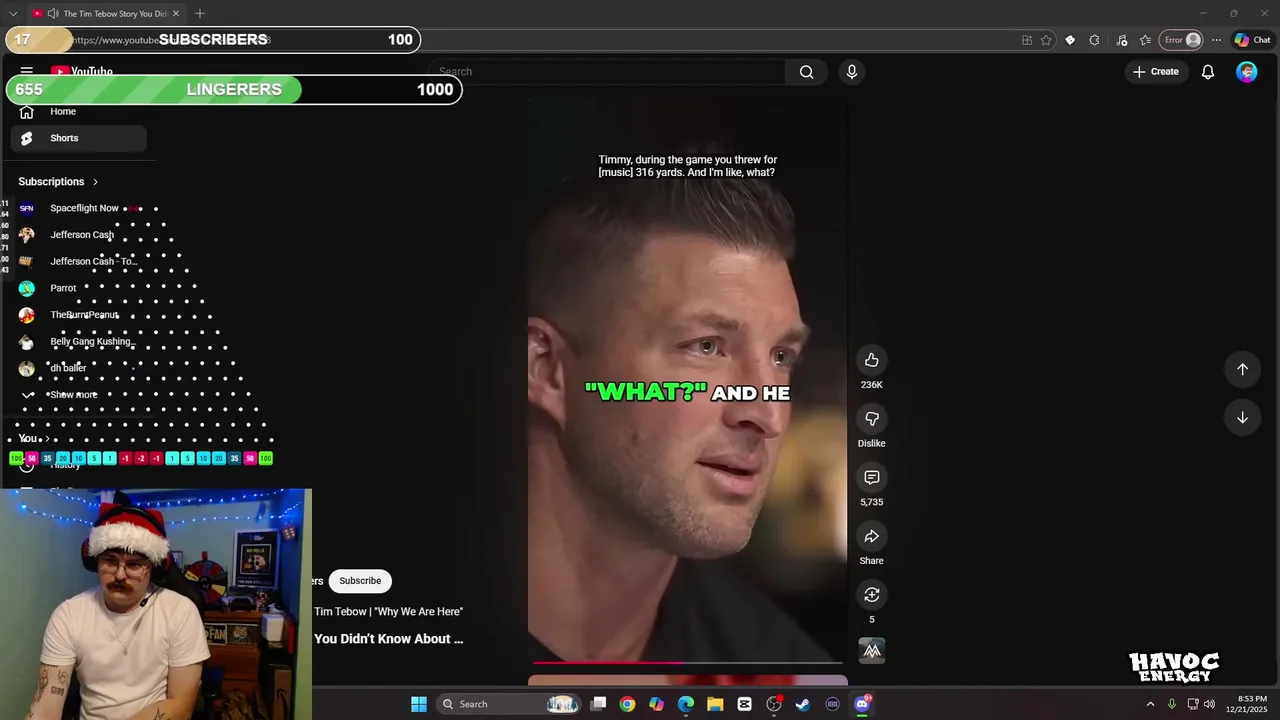Image resolution: width=1280 pixels, height=720 pixels.
Task: Open the Remix icon showing 5
Action: [871, 595]
